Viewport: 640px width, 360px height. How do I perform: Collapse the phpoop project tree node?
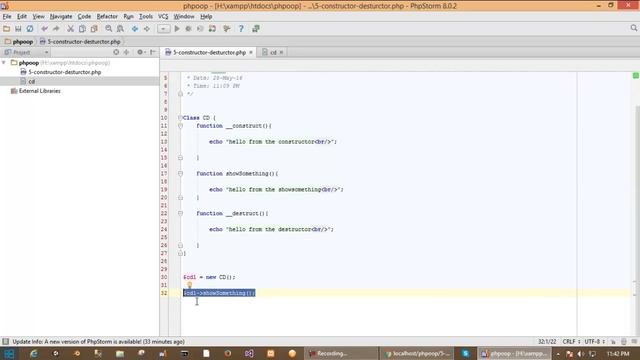click(4, 63)
